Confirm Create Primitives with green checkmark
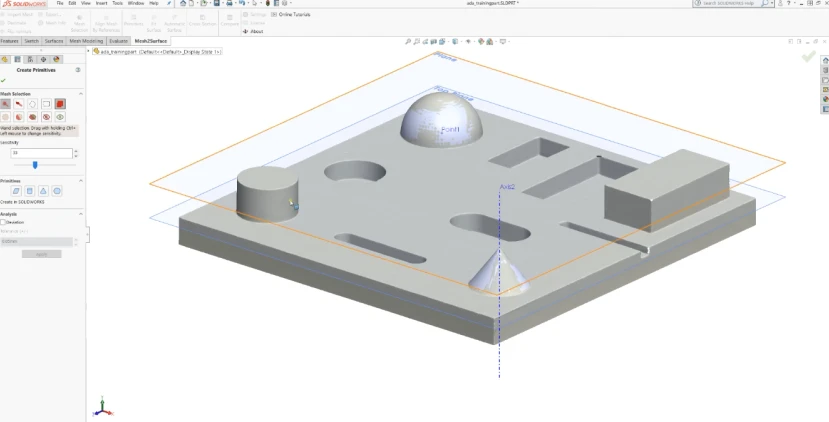The height and width of the screenshot is (422, 829). pos(3,80)
